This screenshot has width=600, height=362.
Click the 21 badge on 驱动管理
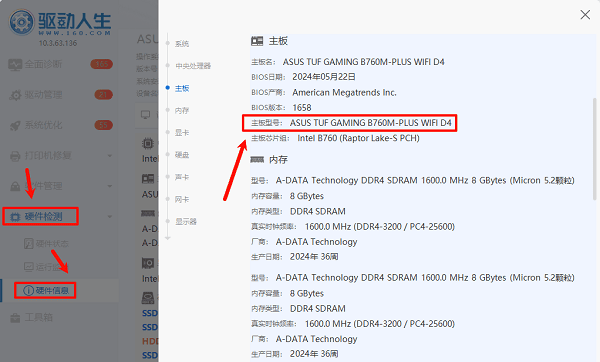coord(104,95)
